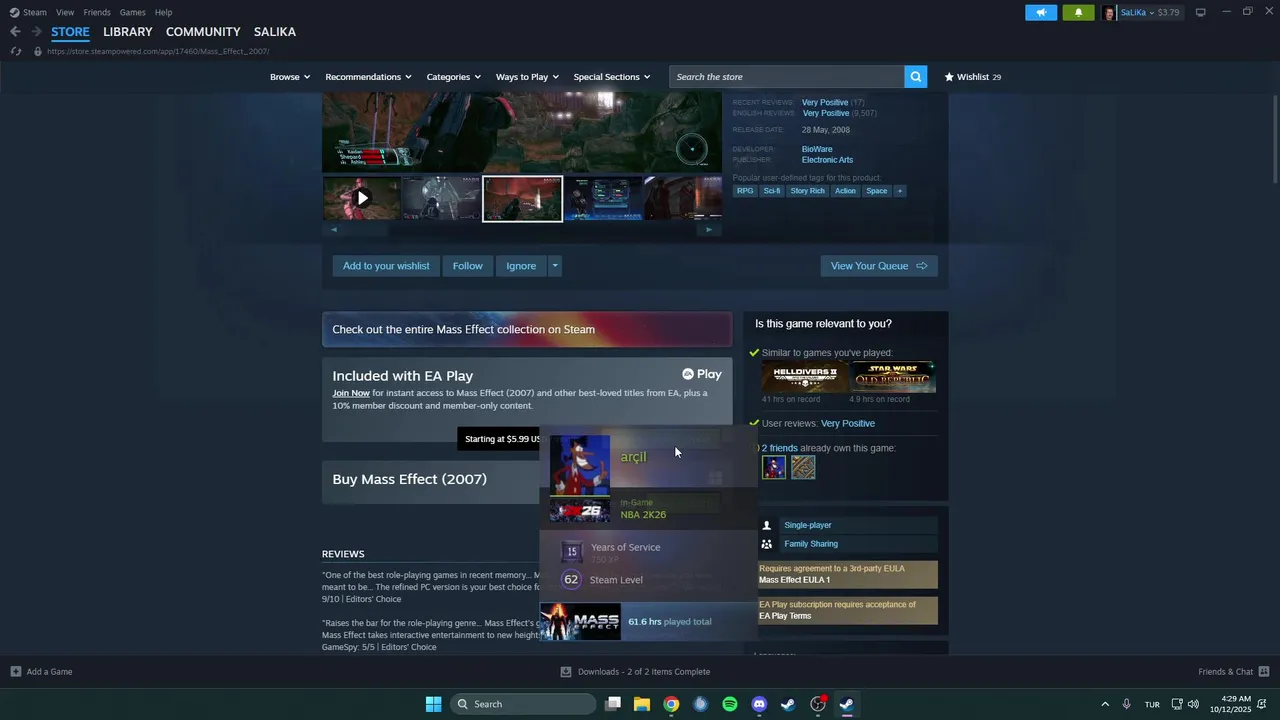The width and height of the screenshot is (1280, 720).
Task: Open the Electronic Arts publisher link
Action: click(827, 160)
